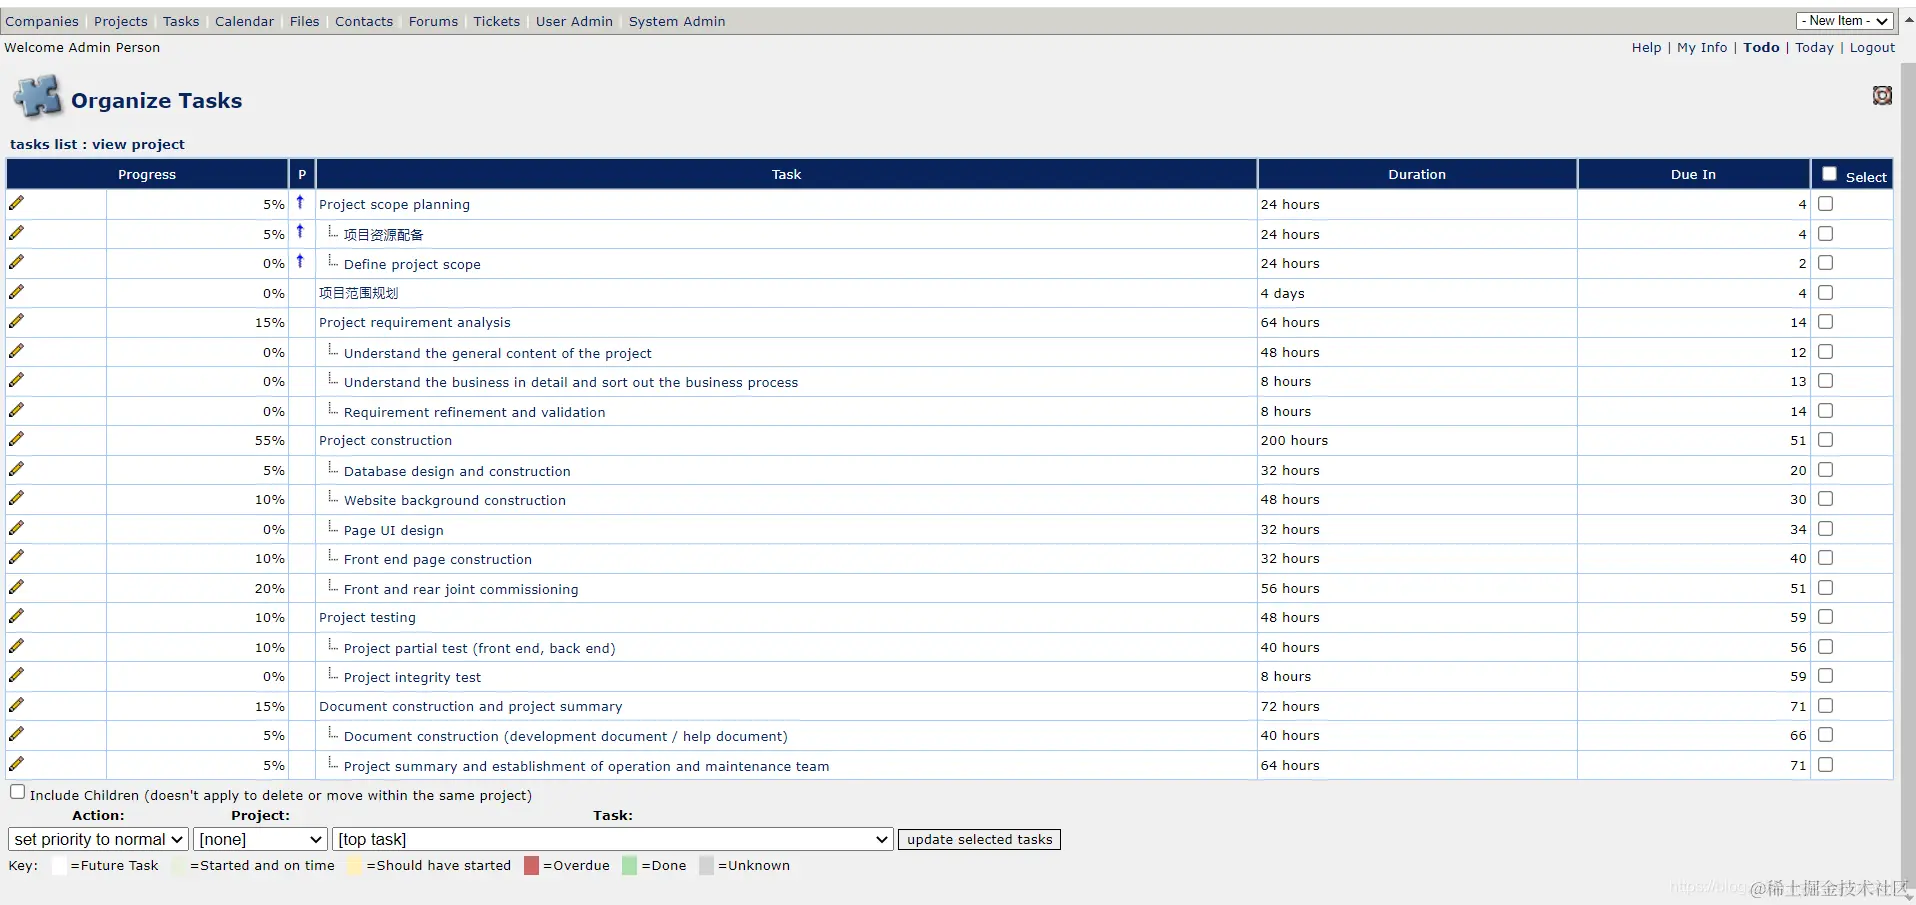Click the edit pencil for Project requirement analysis
Screen dimensions: 1916x905
click(16, 321)
